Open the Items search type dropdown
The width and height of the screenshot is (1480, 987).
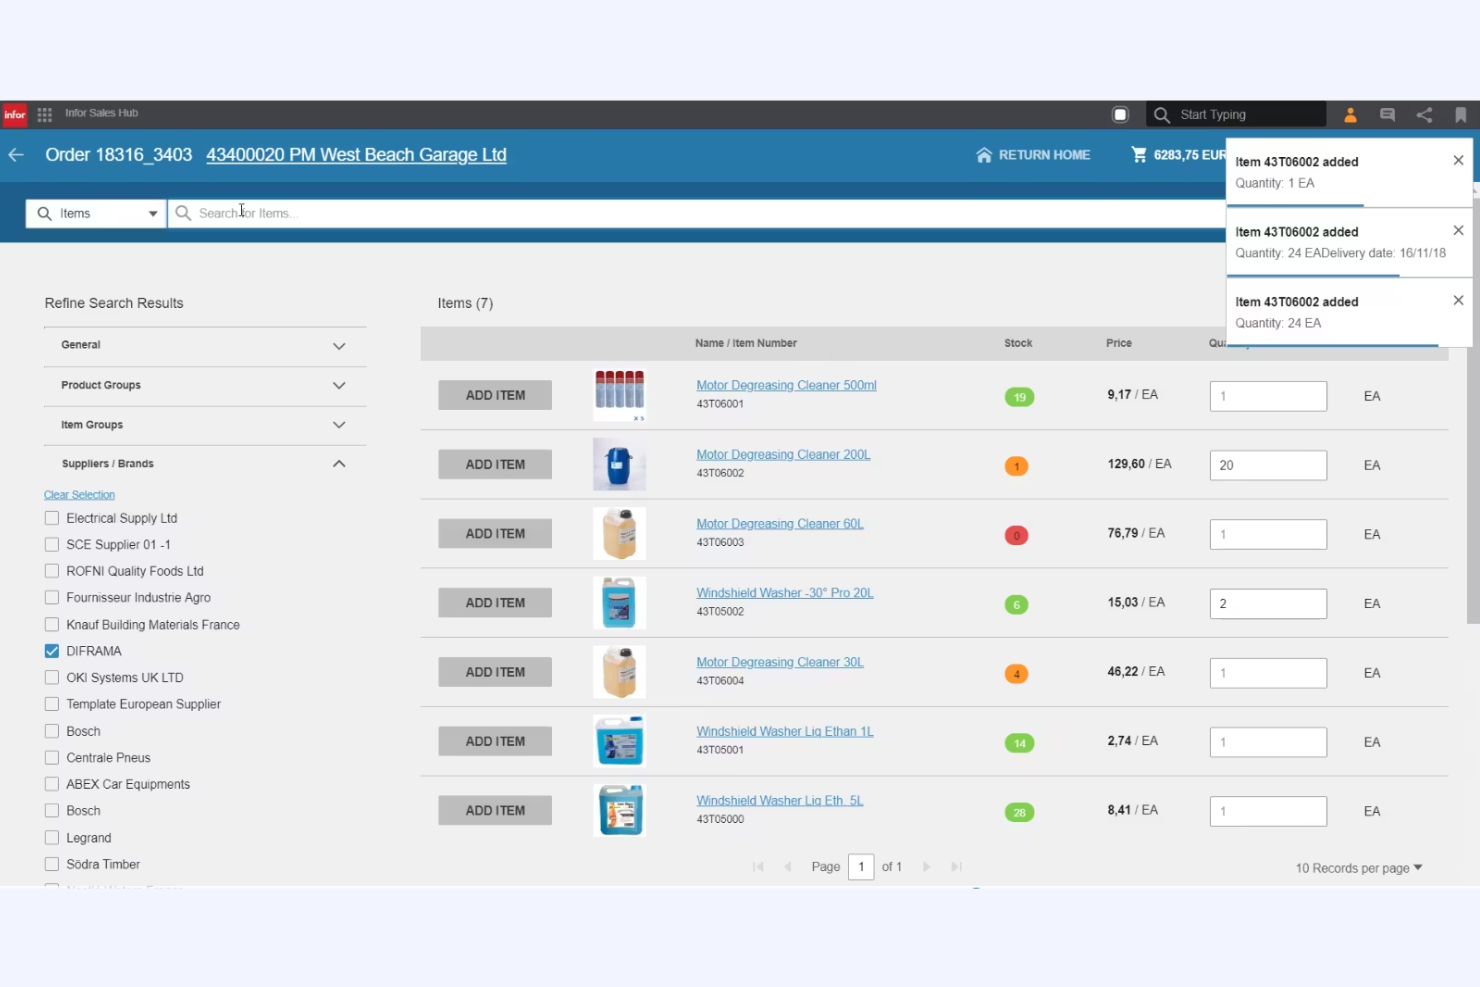tap(96, 213)
